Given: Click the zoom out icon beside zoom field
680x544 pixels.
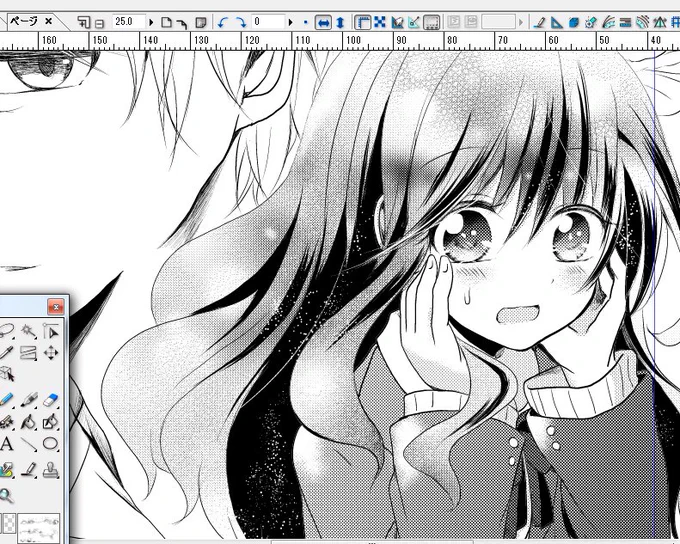Looking at the screenshot, I should [99, 23].
